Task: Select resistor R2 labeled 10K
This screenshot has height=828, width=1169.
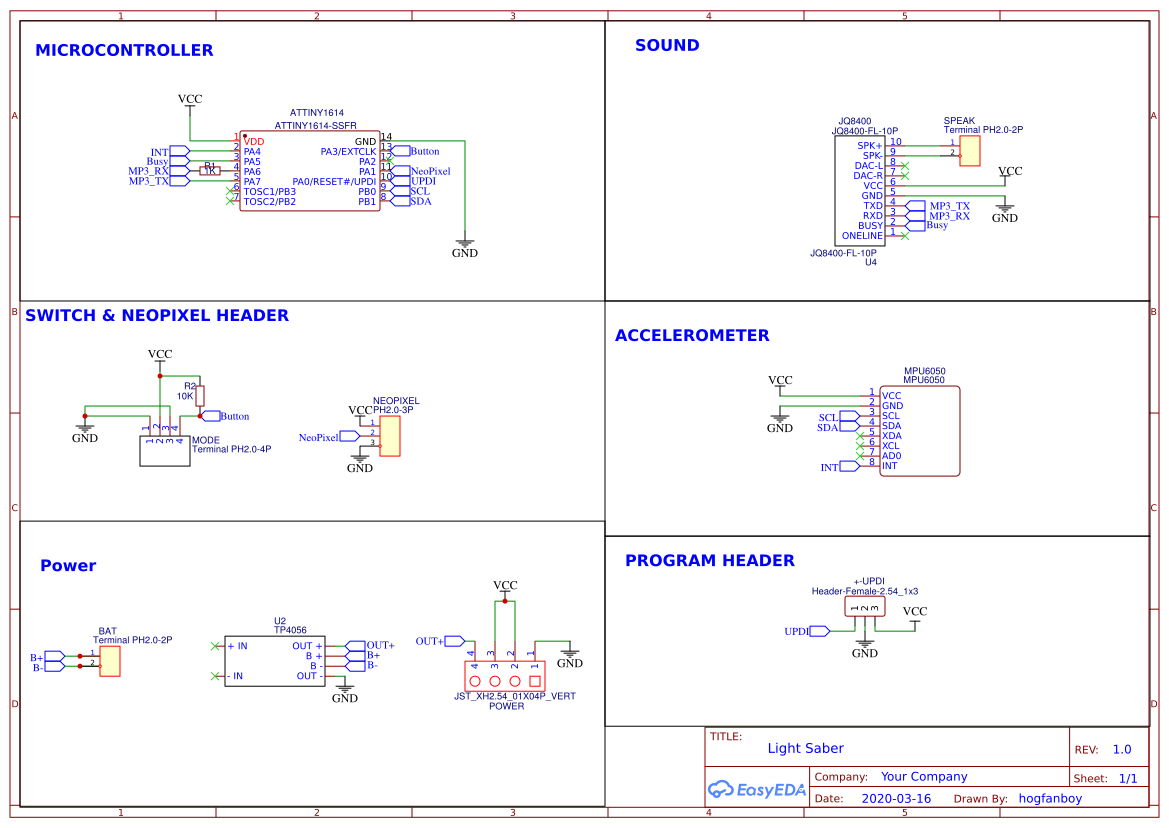Action: [x=199, y=394]
